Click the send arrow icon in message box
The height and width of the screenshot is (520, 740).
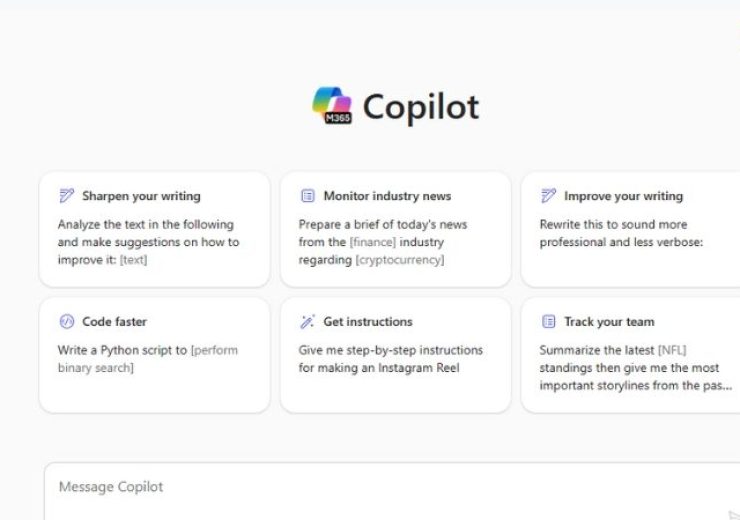click(x=734, y=515)
